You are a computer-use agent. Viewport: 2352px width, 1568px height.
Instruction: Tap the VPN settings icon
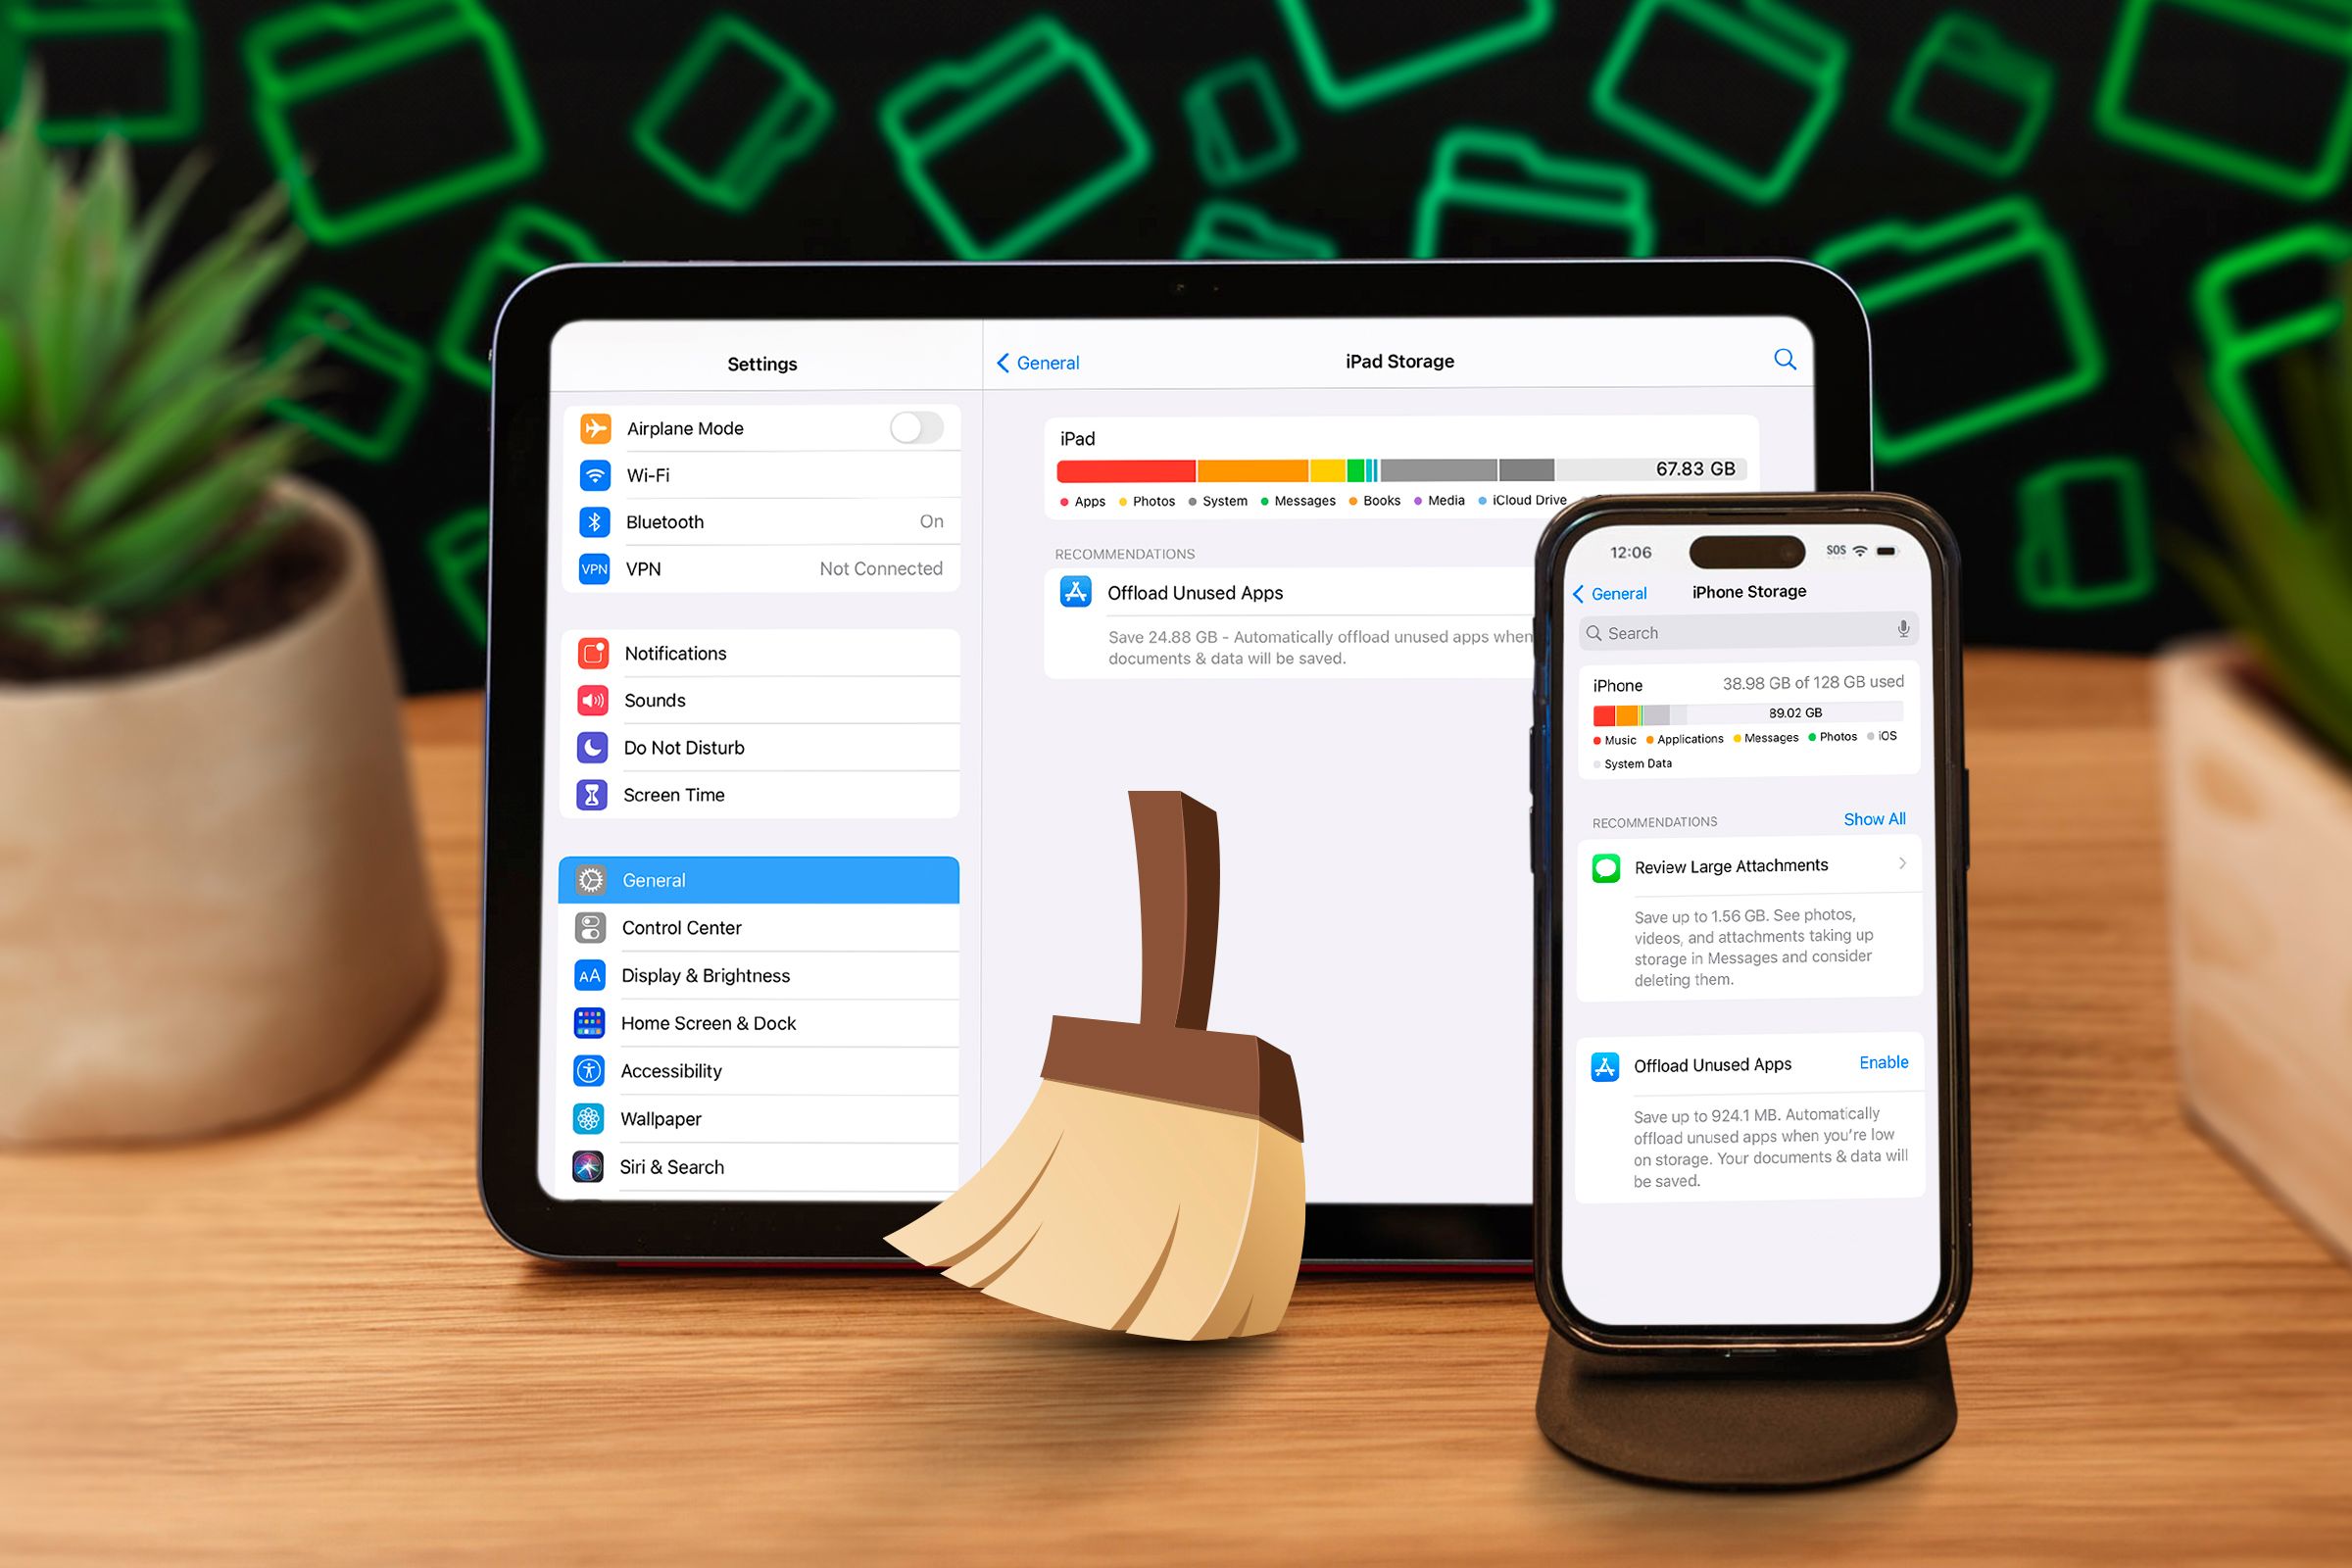pos(595,568)
